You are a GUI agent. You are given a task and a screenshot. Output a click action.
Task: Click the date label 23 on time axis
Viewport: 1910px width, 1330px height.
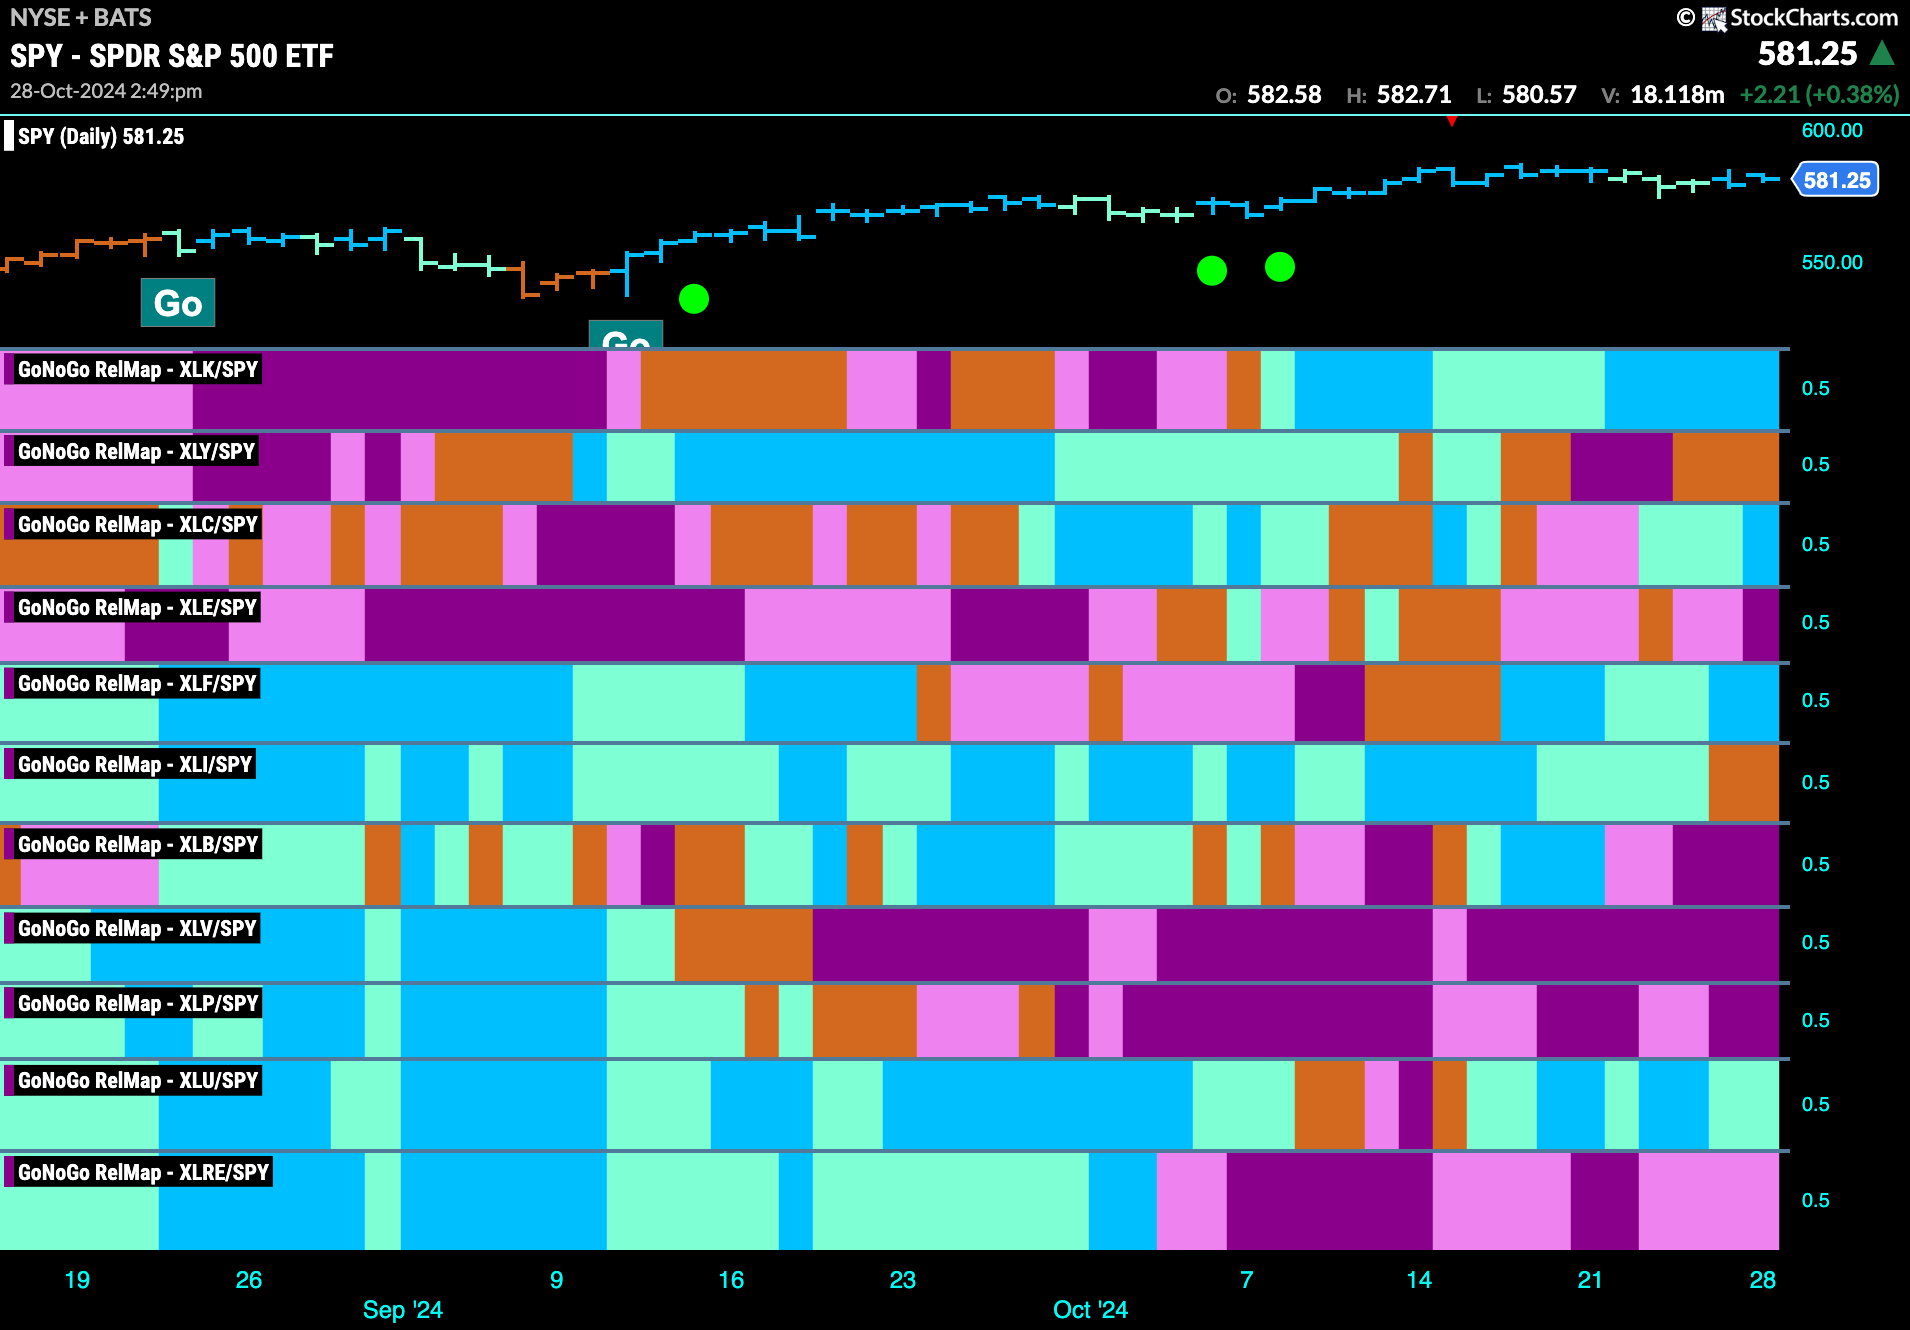(x=903, y=1280)
